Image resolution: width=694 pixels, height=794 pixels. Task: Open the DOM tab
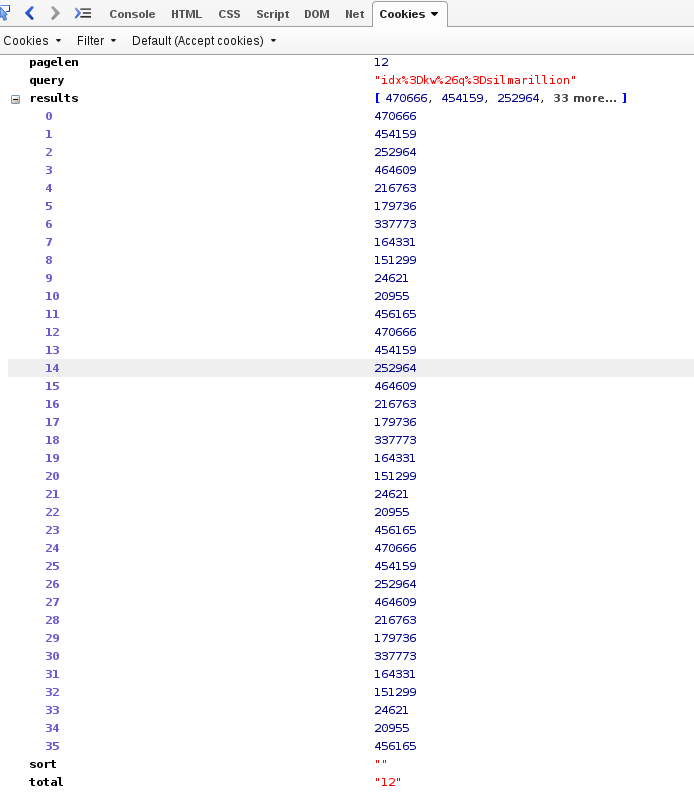[317, 14]
